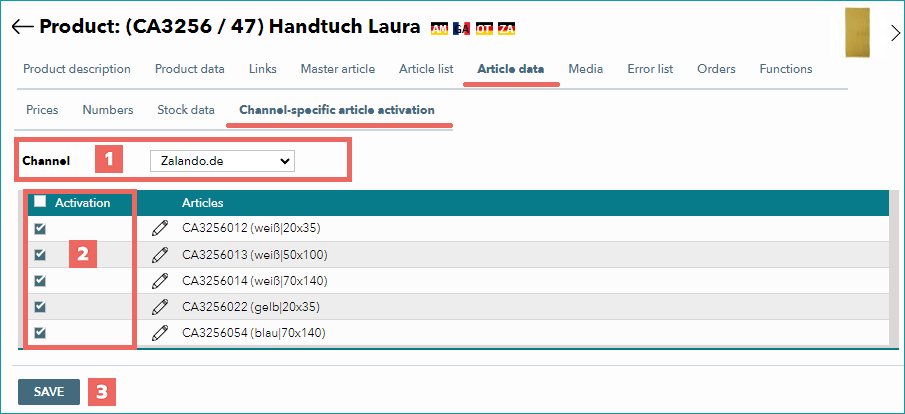Edit article CA3256054 with pencil icon
Screen dimensions: 905x414
[x=159, y=333]
